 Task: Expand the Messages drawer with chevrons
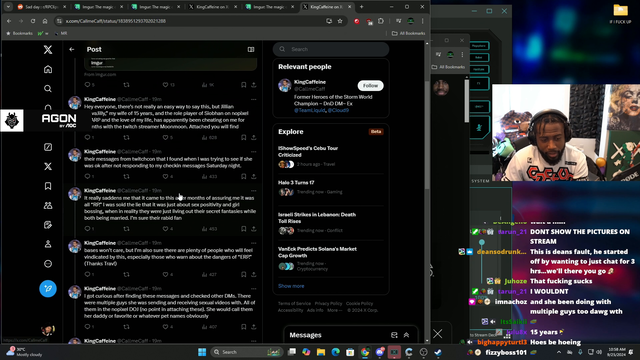click(407, 335)
